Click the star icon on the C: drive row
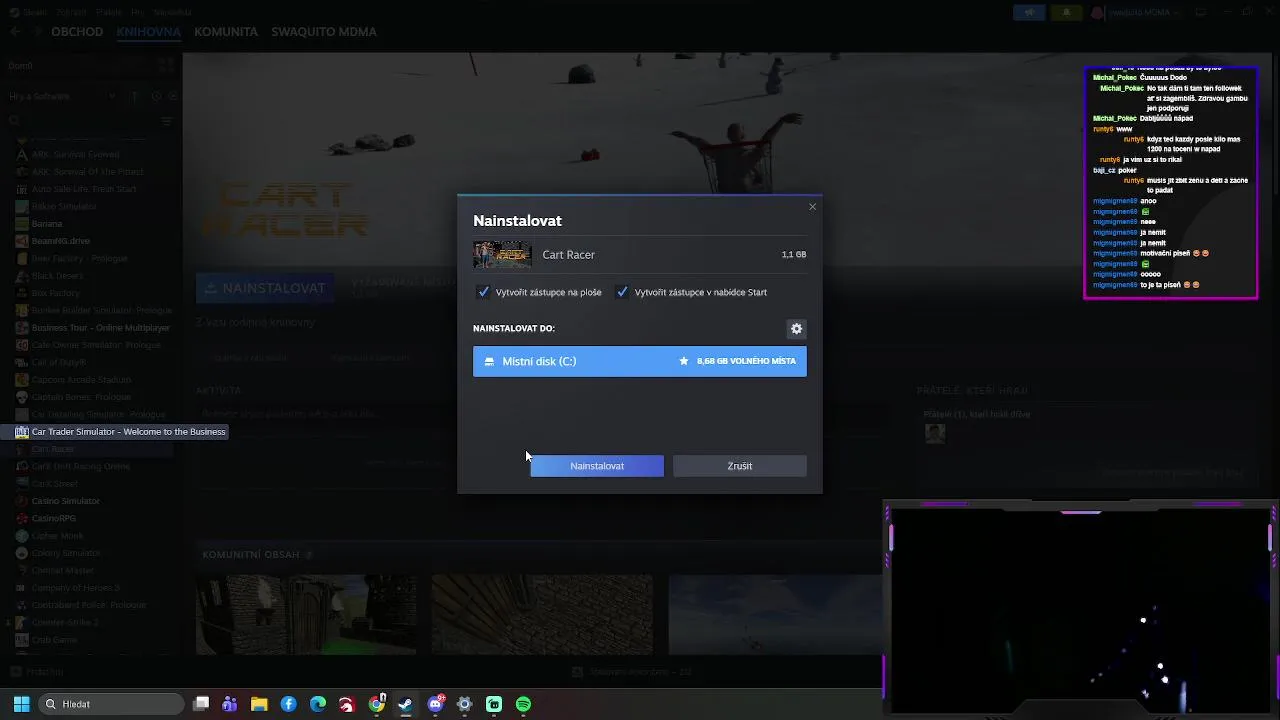 [684, 361]
